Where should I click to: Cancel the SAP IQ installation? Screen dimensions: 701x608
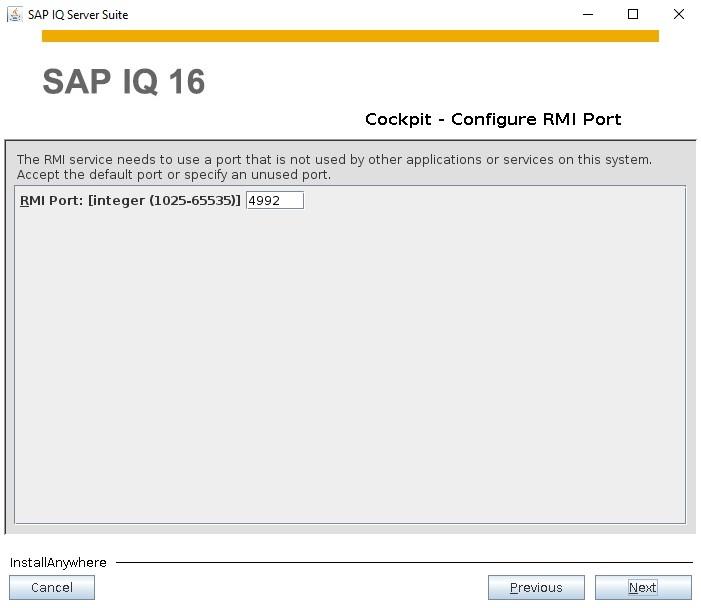point(52,587)
